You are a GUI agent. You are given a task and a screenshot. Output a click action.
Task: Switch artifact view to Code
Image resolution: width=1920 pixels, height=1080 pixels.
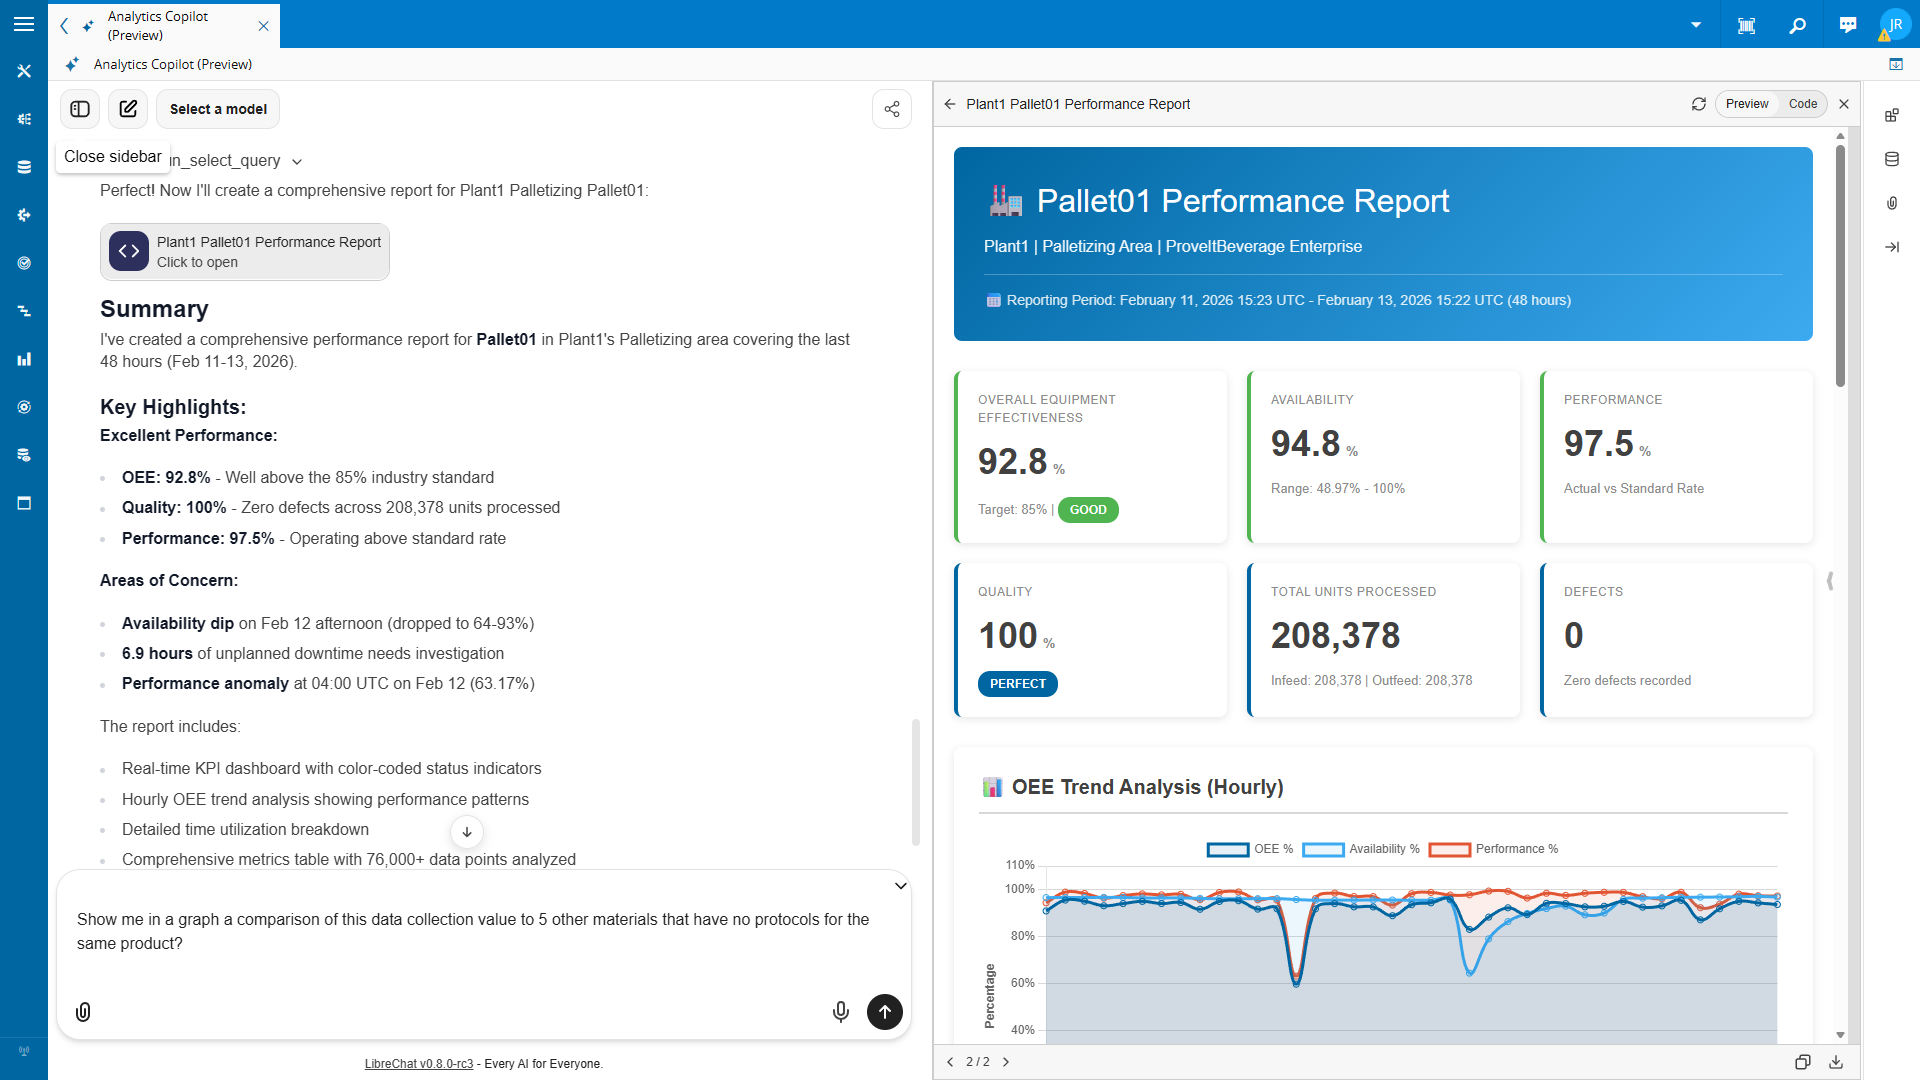coord(1802,104)
